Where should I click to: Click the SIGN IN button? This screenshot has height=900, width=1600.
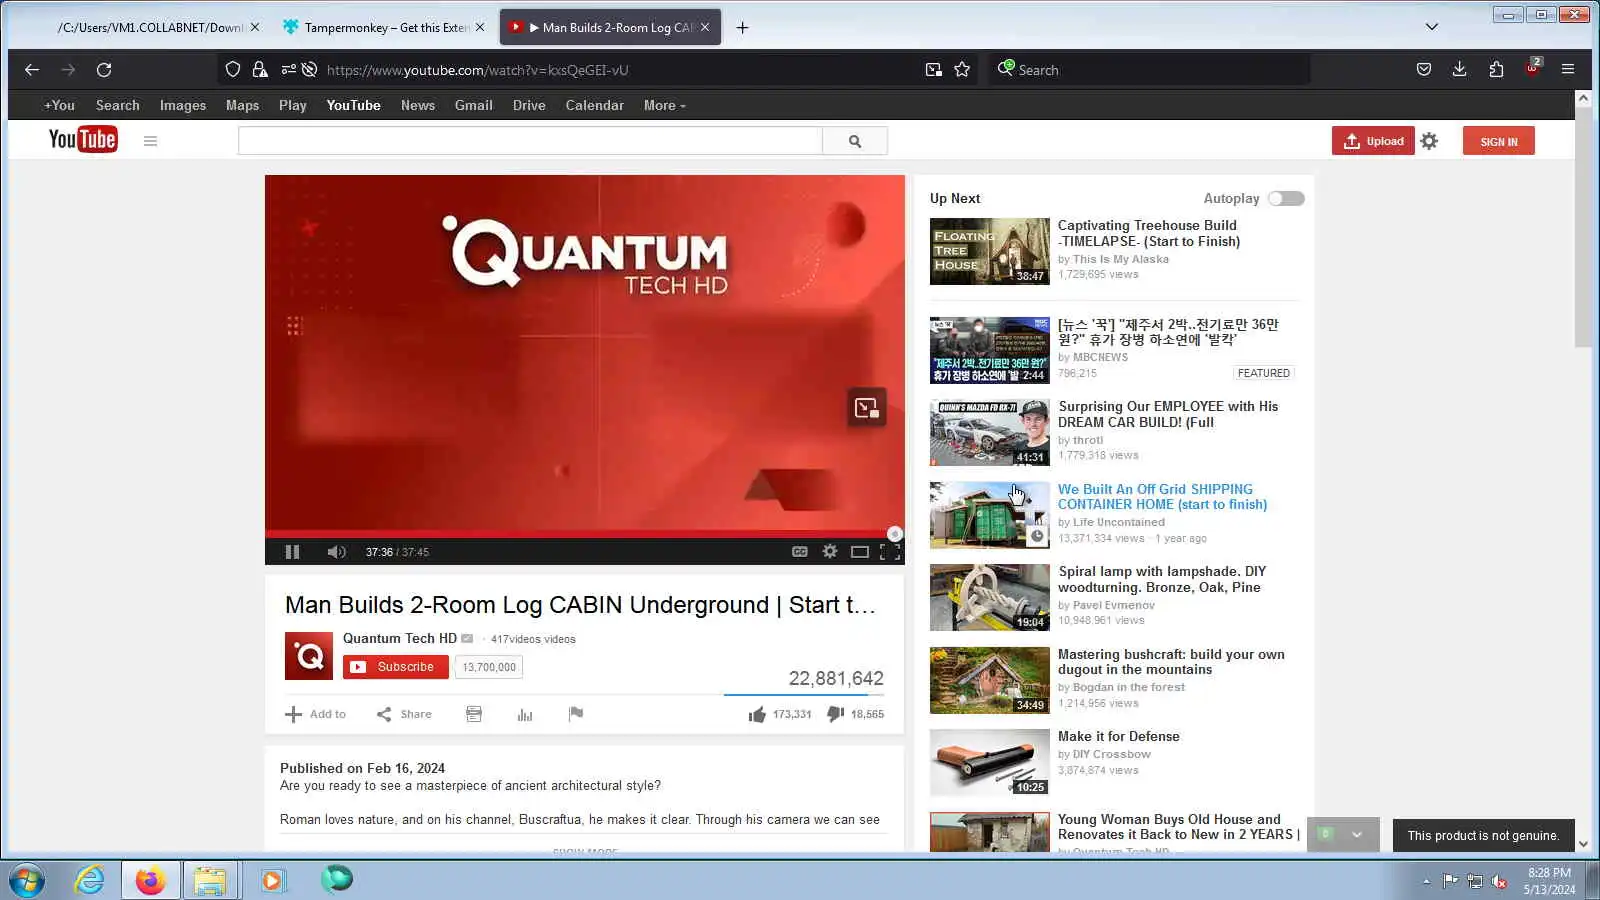[1499, 141]
